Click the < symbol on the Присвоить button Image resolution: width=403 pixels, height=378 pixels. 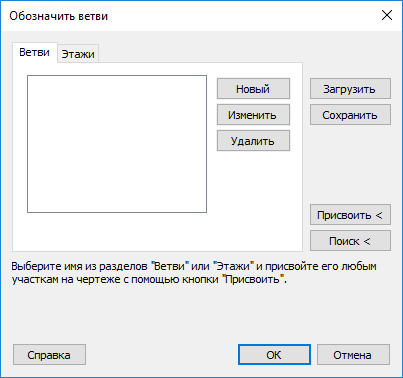tap(379, 215)
